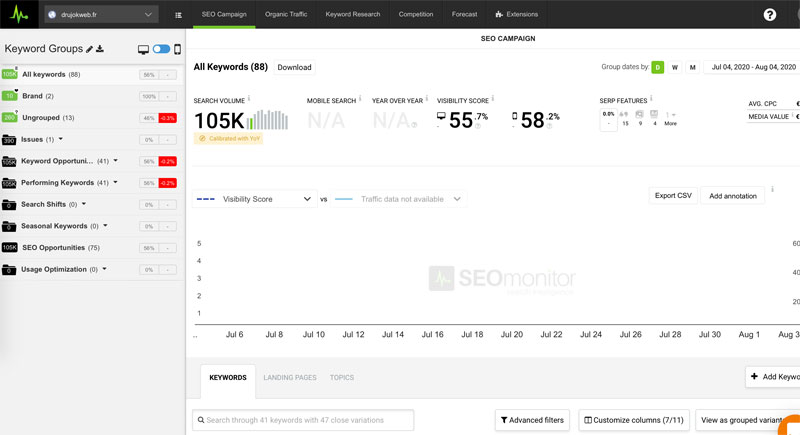This screenshot has width=800, height=435.
Task: Open SEO Opportunities group
Action: point(92,248)
